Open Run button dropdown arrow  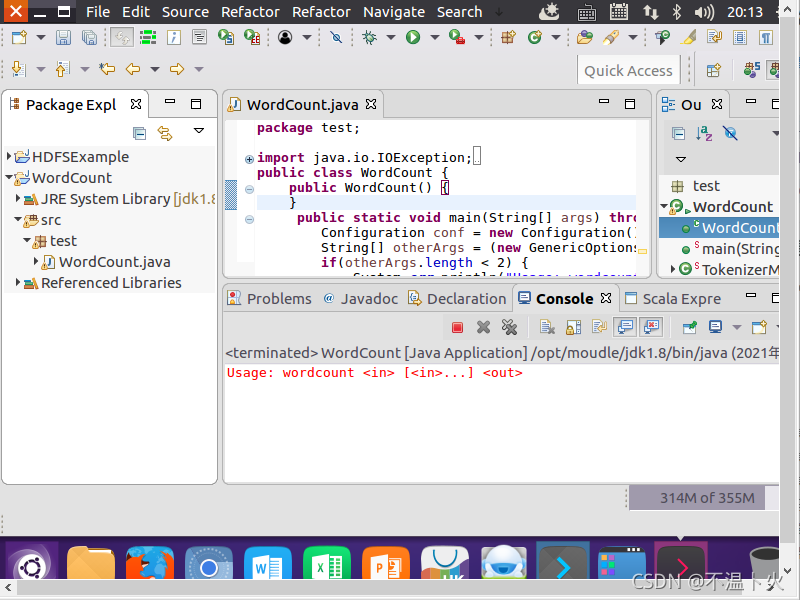[435, 37]
